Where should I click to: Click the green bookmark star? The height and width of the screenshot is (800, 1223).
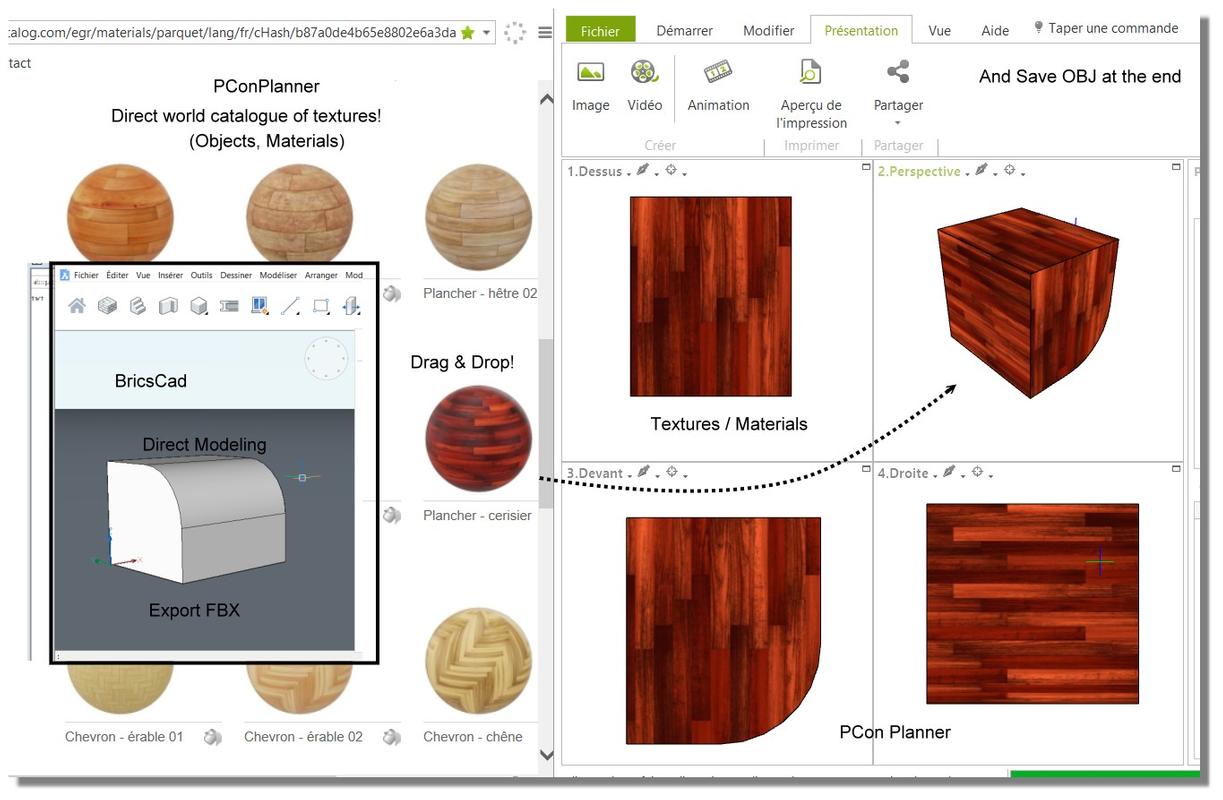[x=467, y=33]
